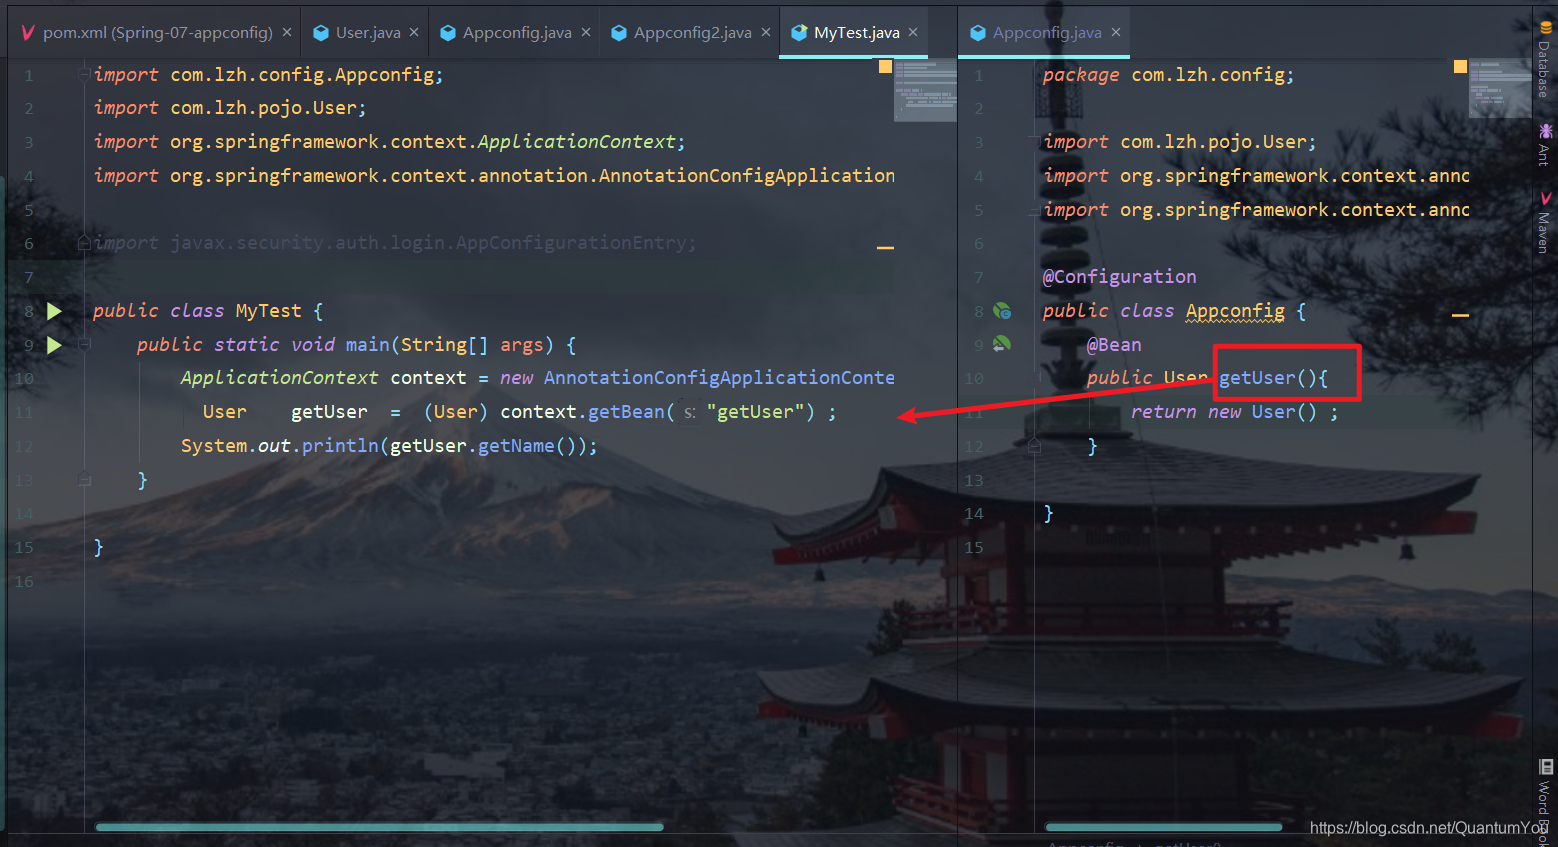
Task: Open the Database tool window
Action: [x=1546, y=60]
